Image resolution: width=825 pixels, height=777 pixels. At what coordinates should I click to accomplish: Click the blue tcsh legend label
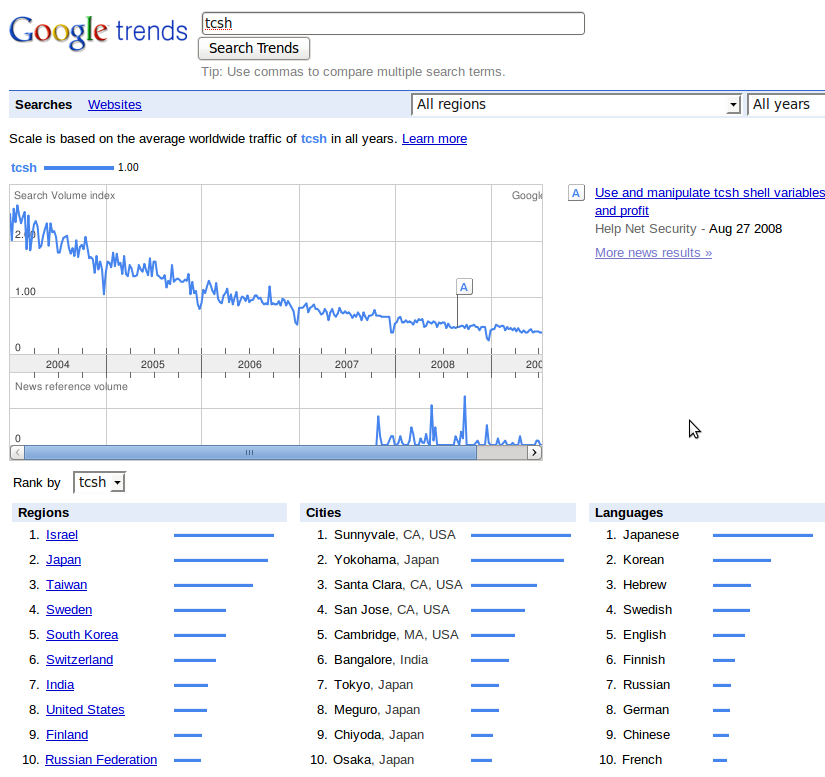24,168
